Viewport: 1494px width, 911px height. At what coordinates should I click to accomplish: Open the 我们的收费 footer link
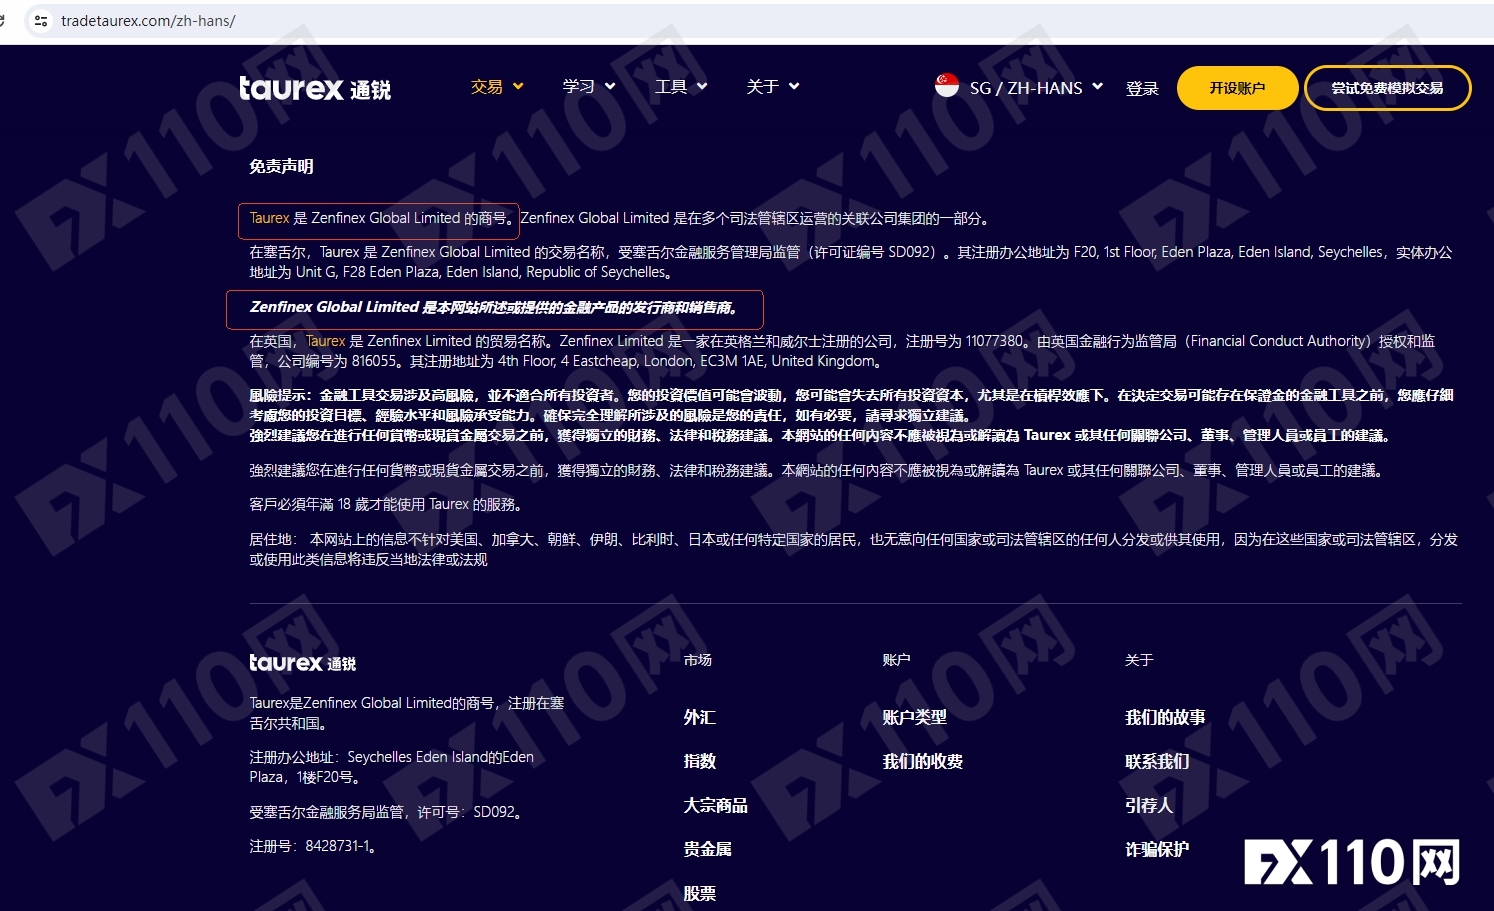click(922, 762)
